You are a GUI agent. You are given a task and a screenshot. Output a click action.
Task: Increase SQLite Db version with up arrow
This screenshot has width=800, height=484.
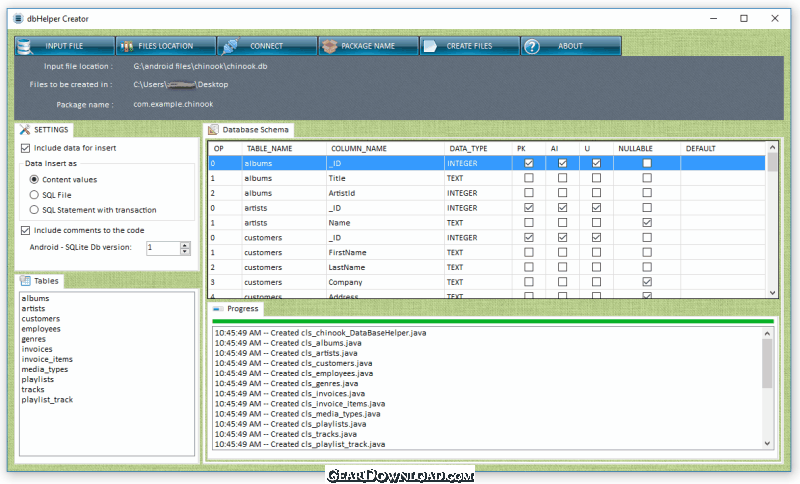point(185,245)
